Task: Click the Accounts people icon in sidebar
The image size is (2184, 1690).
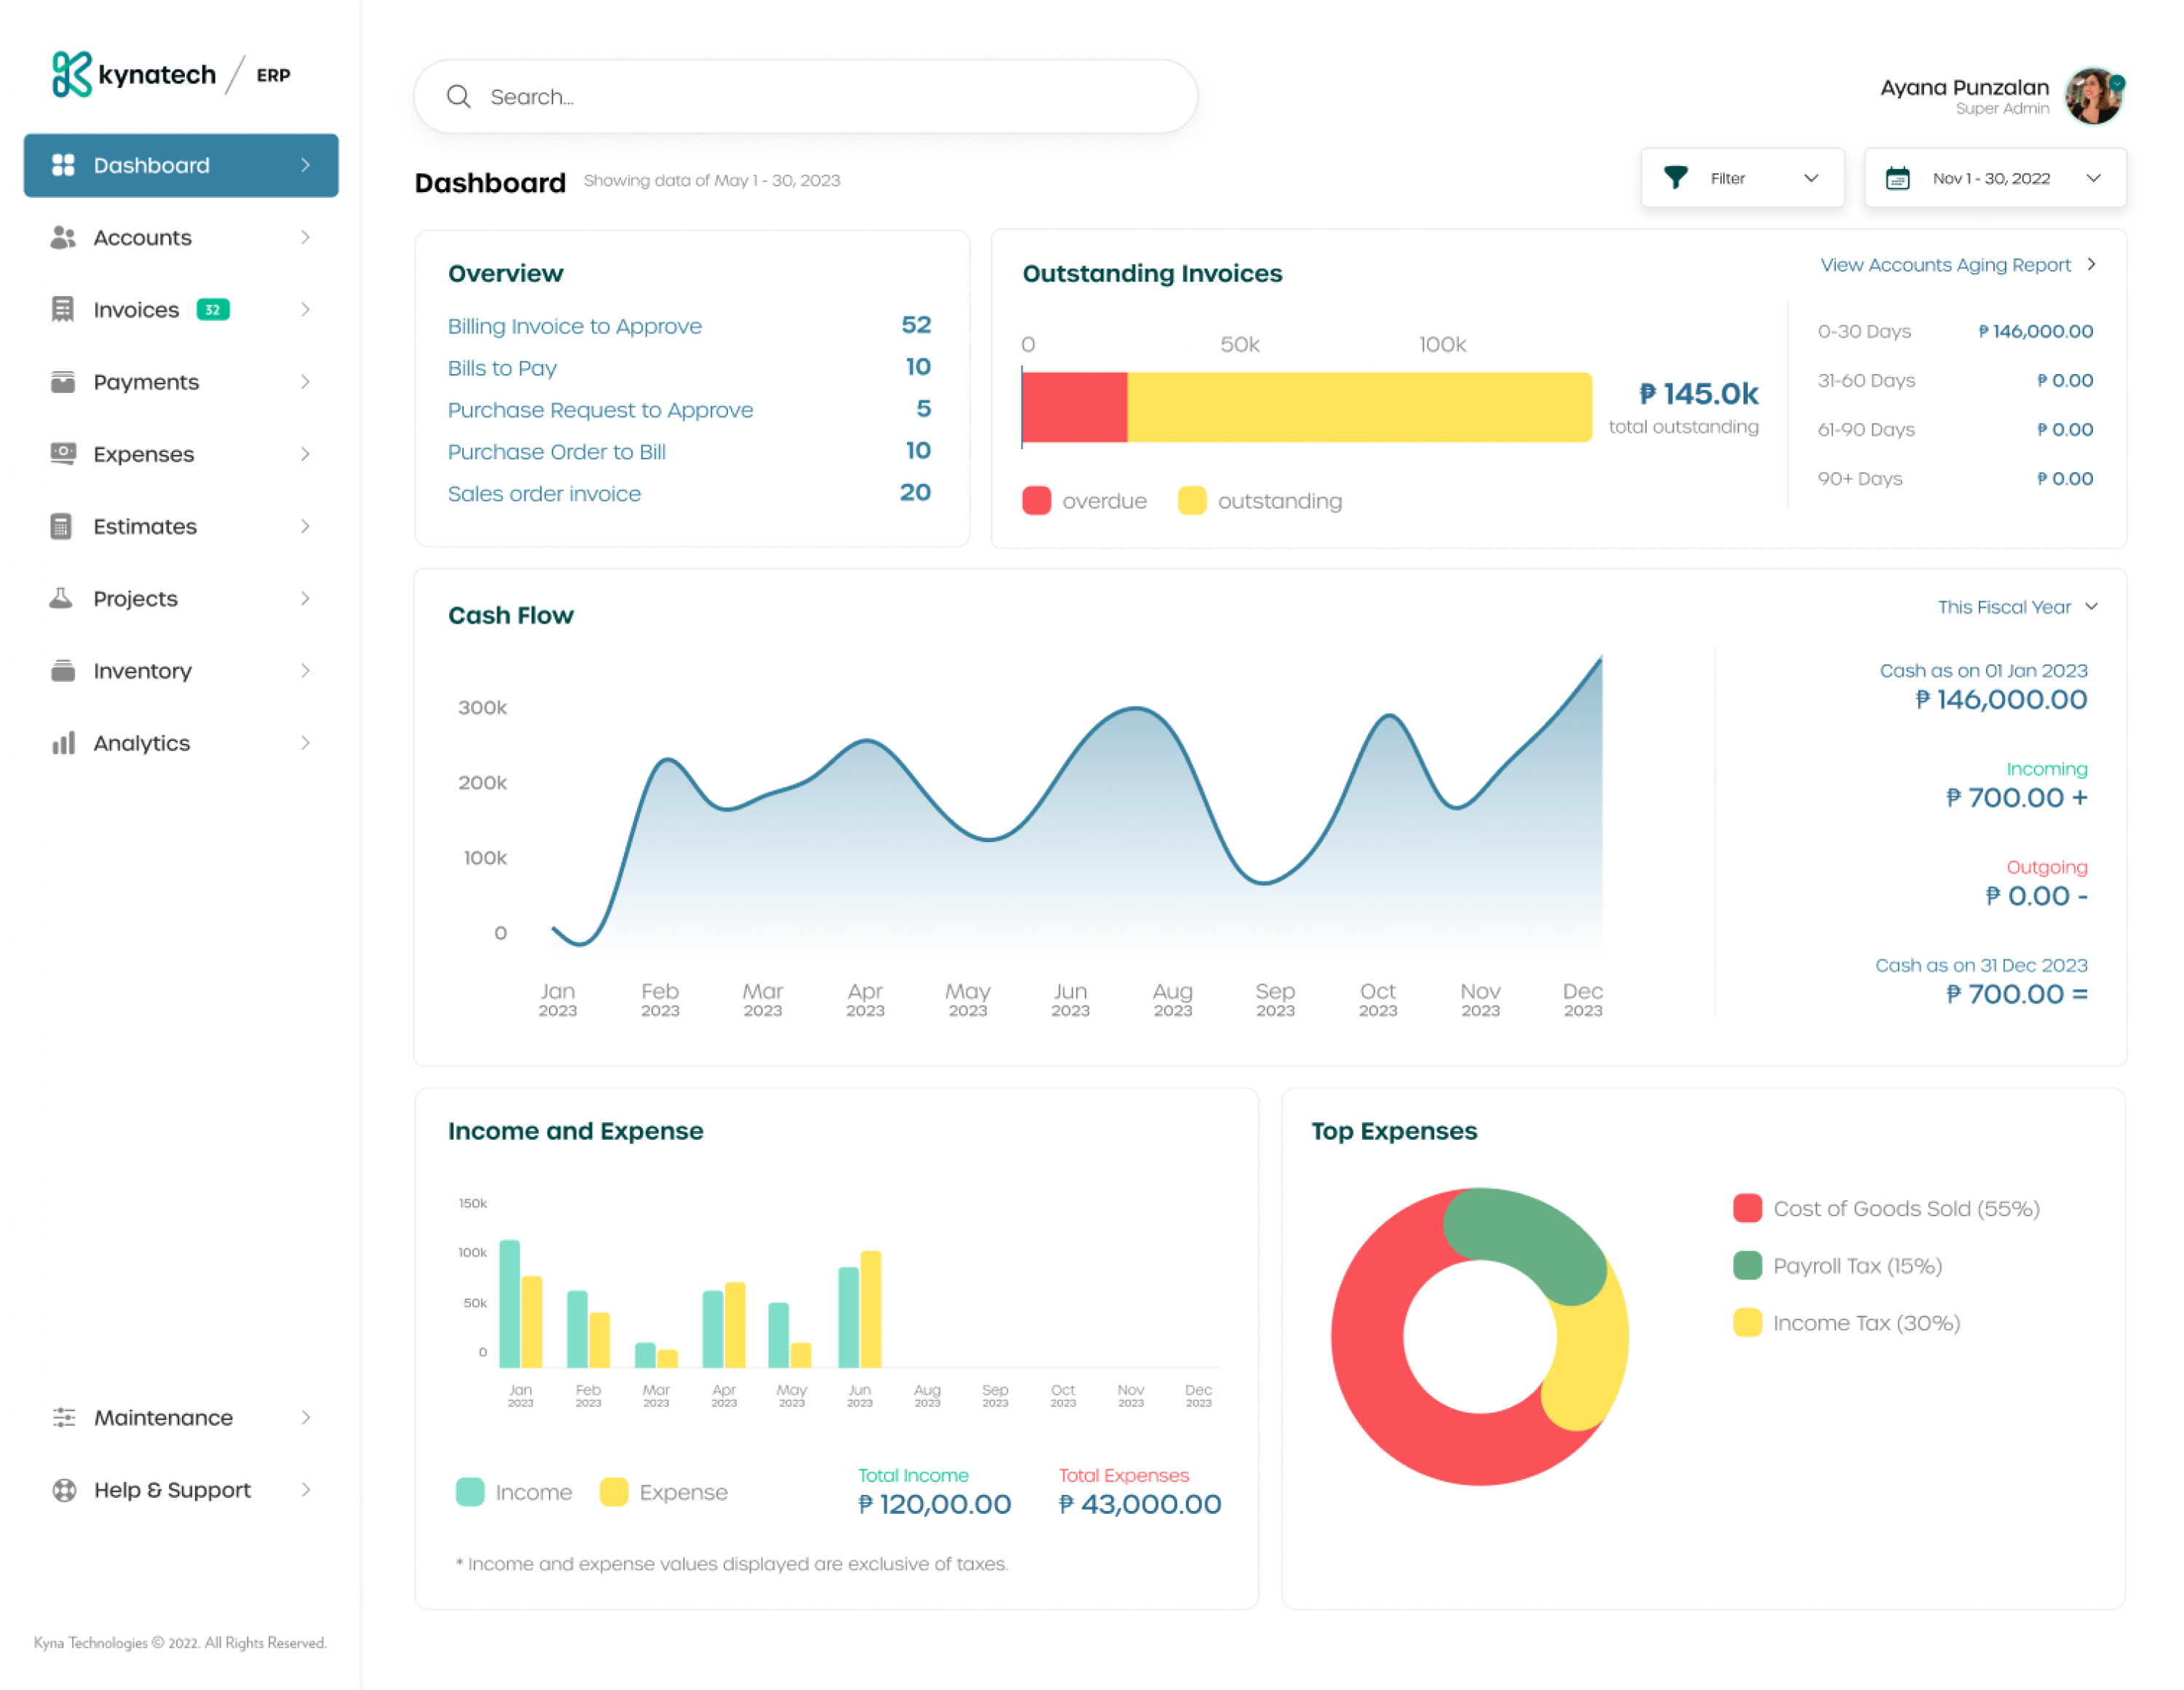Action: (x=63, y=237)
